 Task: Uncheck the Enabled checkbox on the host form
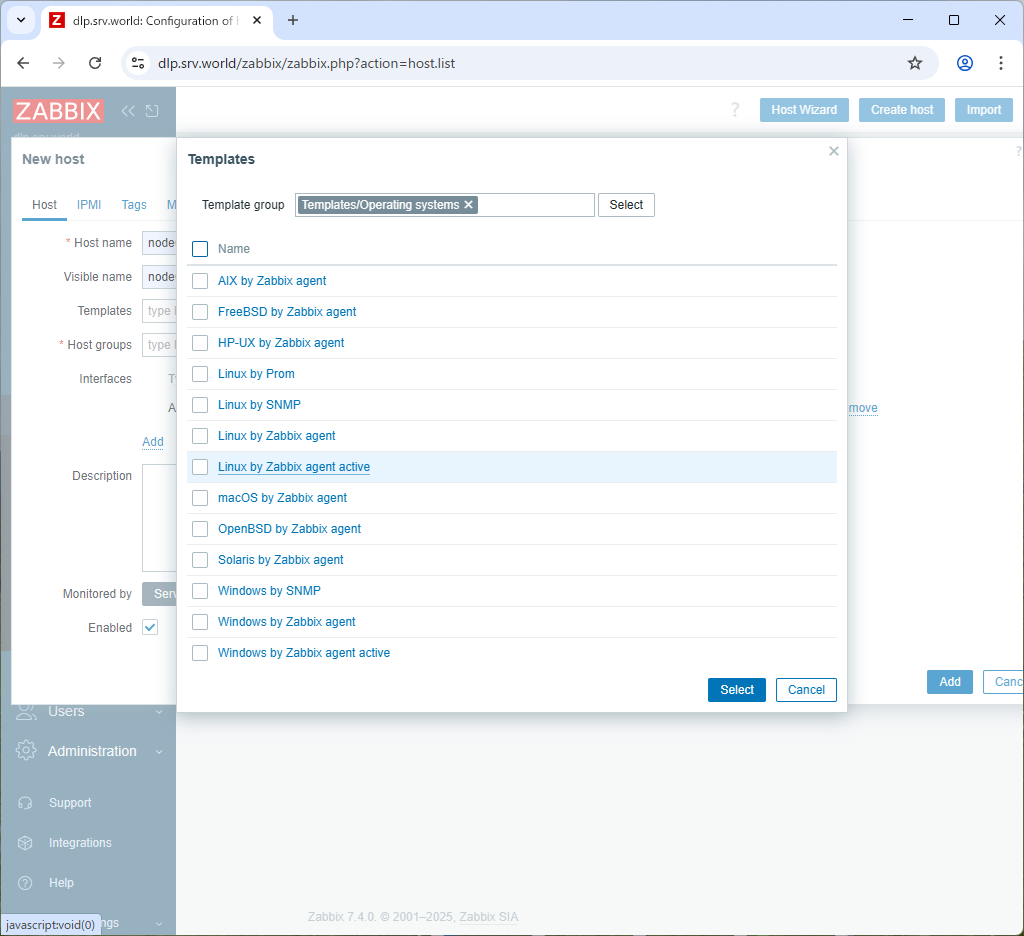(x=149, y=627)
